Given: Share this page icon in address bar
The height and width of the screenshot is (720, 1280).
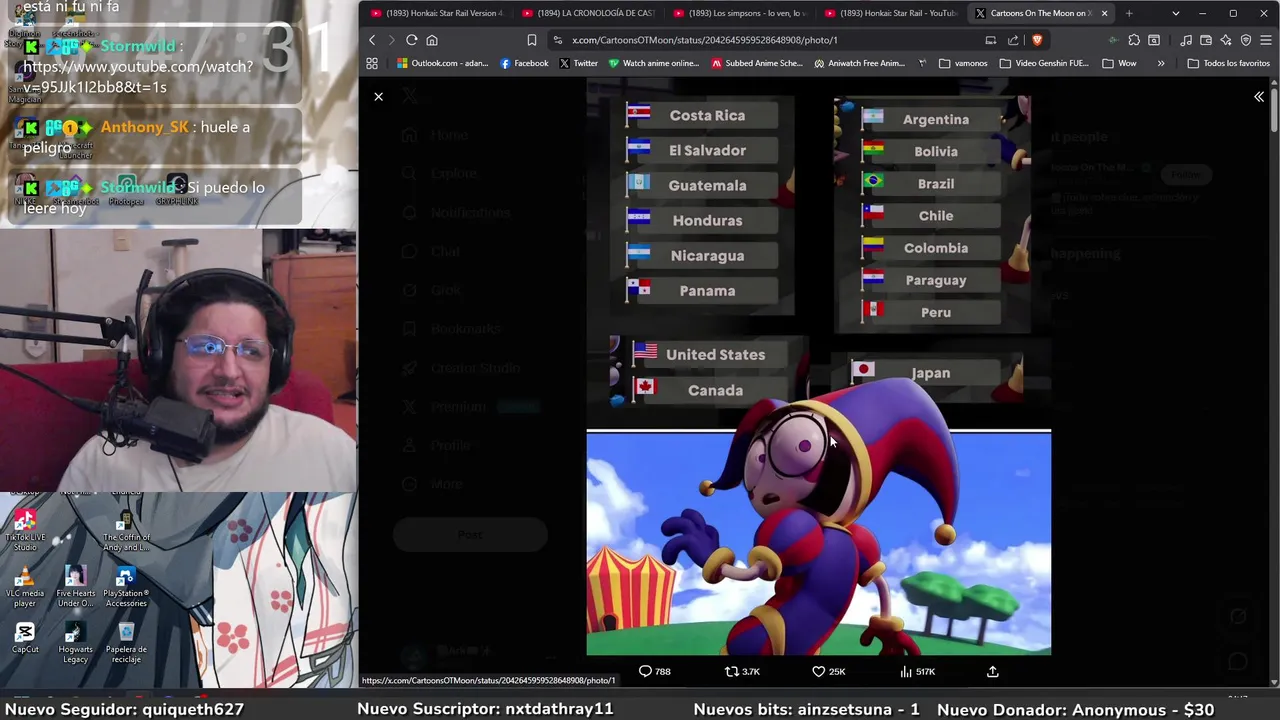Looking at the screenshot, I should [x=1013, y=40].
